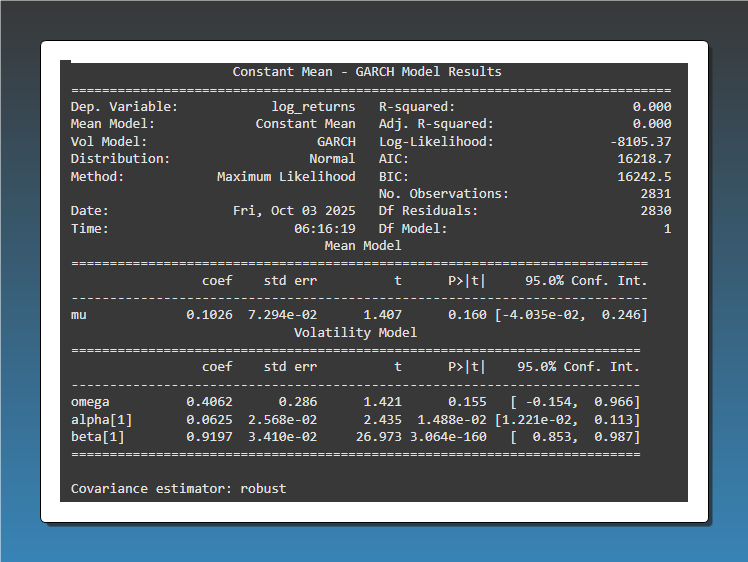Click the 'Volatility Model' section heading
748x562 pixels.
(x=355, y=332)
